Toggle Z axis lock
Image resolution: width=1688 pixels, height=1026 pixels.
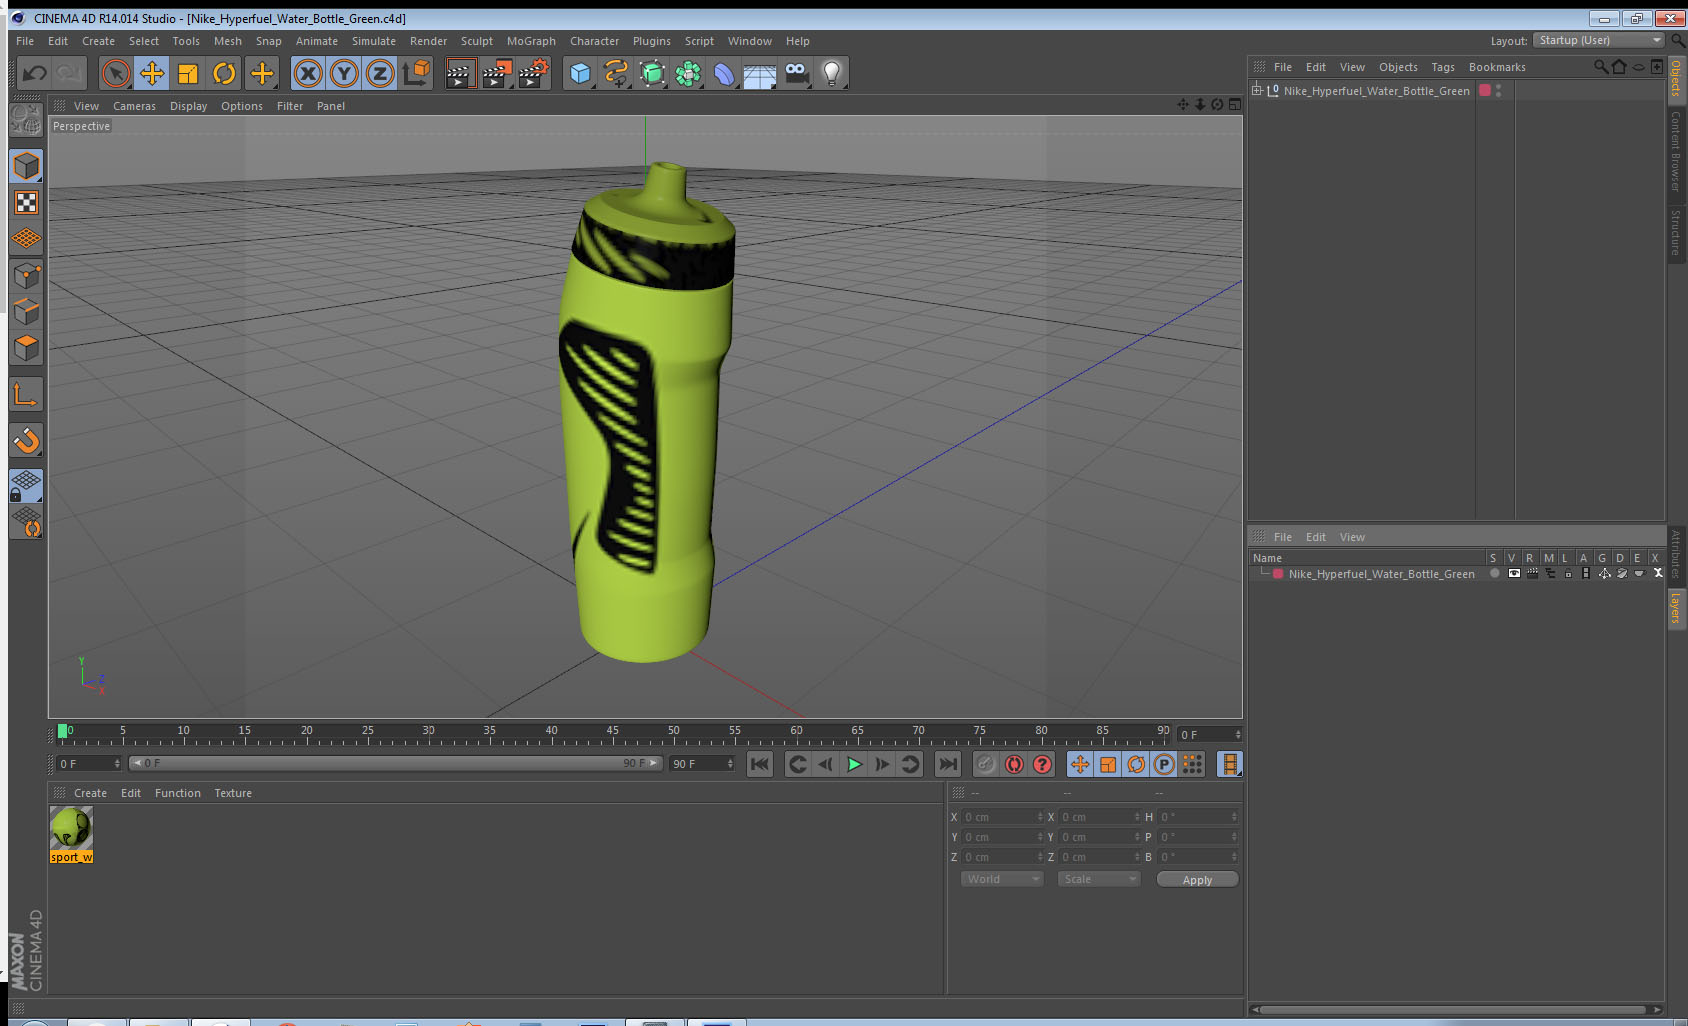(380, 73)
